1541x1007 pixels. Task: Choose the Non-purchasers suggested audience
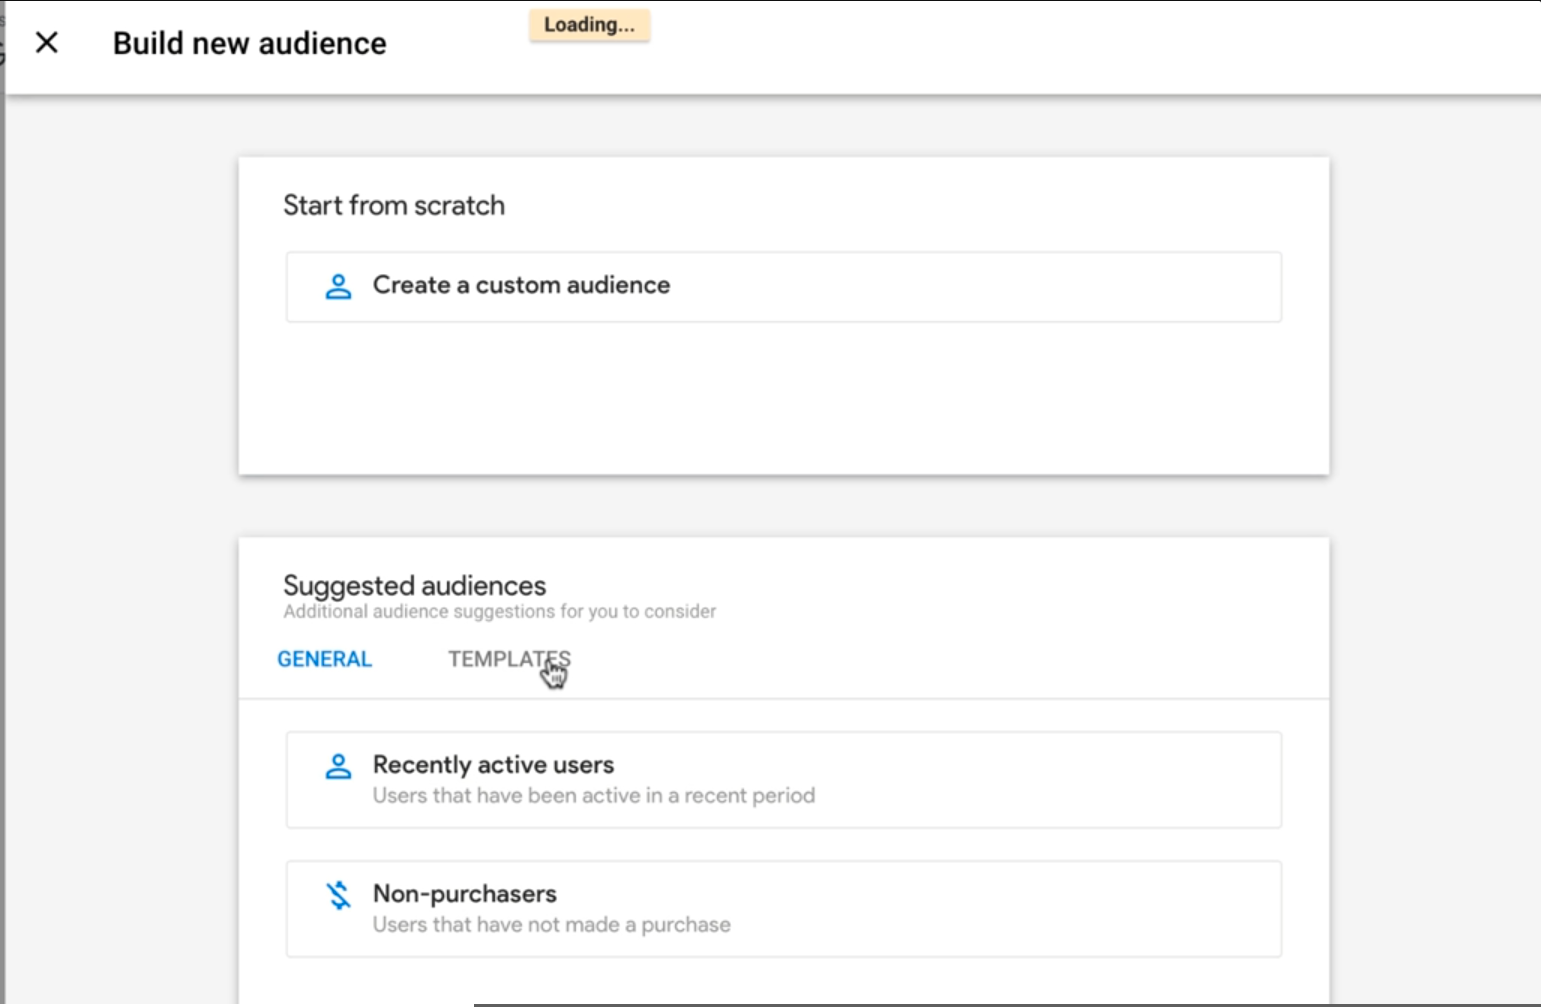783,909
